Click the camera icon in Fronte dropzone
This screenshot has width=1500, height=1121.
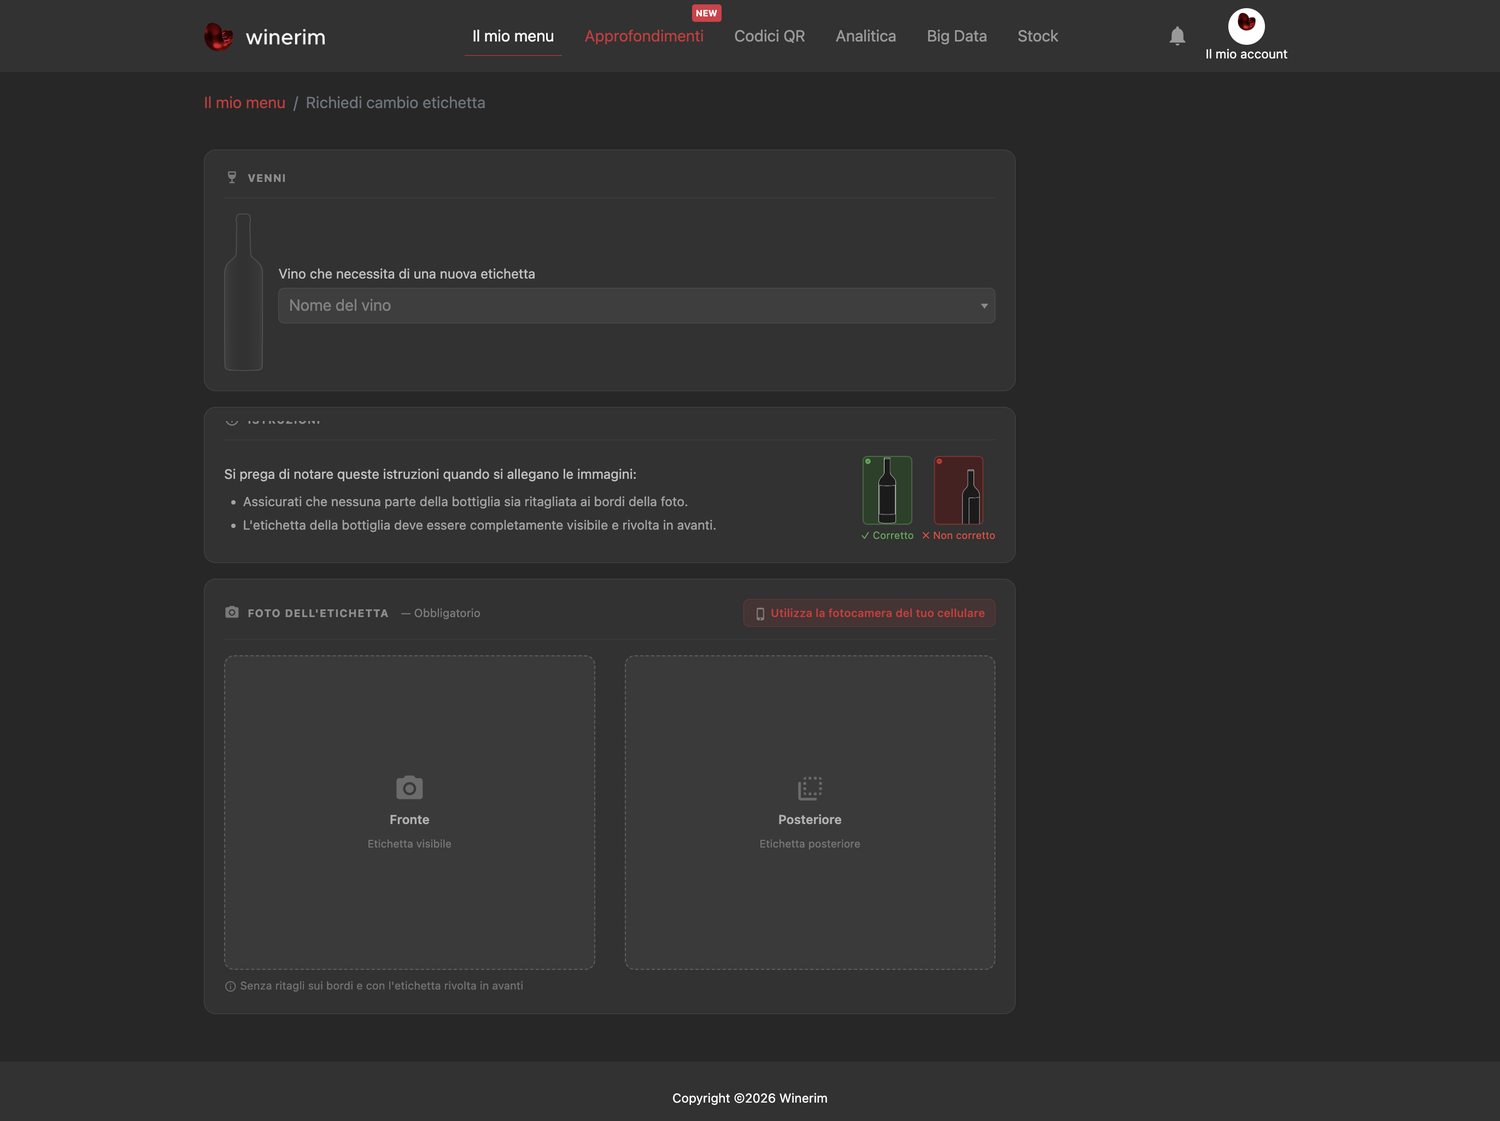409,788
